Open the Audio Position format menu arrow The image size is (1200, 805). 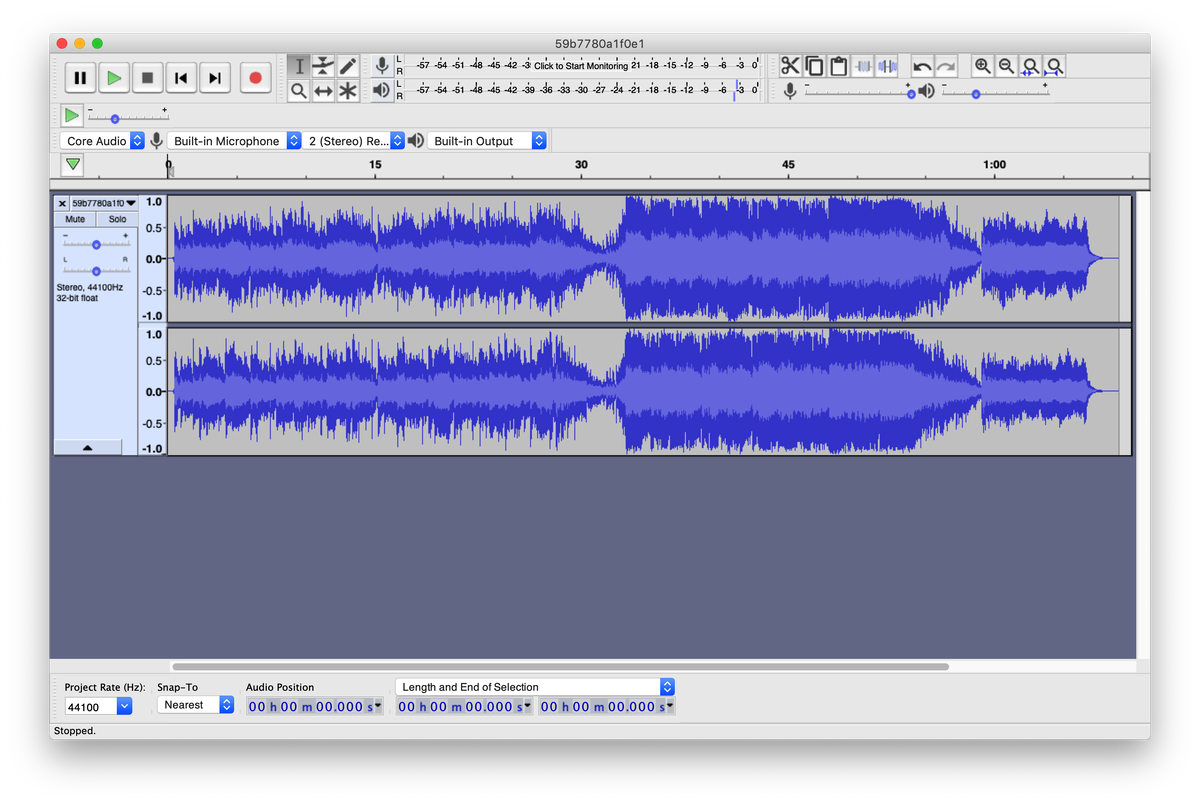coord(379,706)
